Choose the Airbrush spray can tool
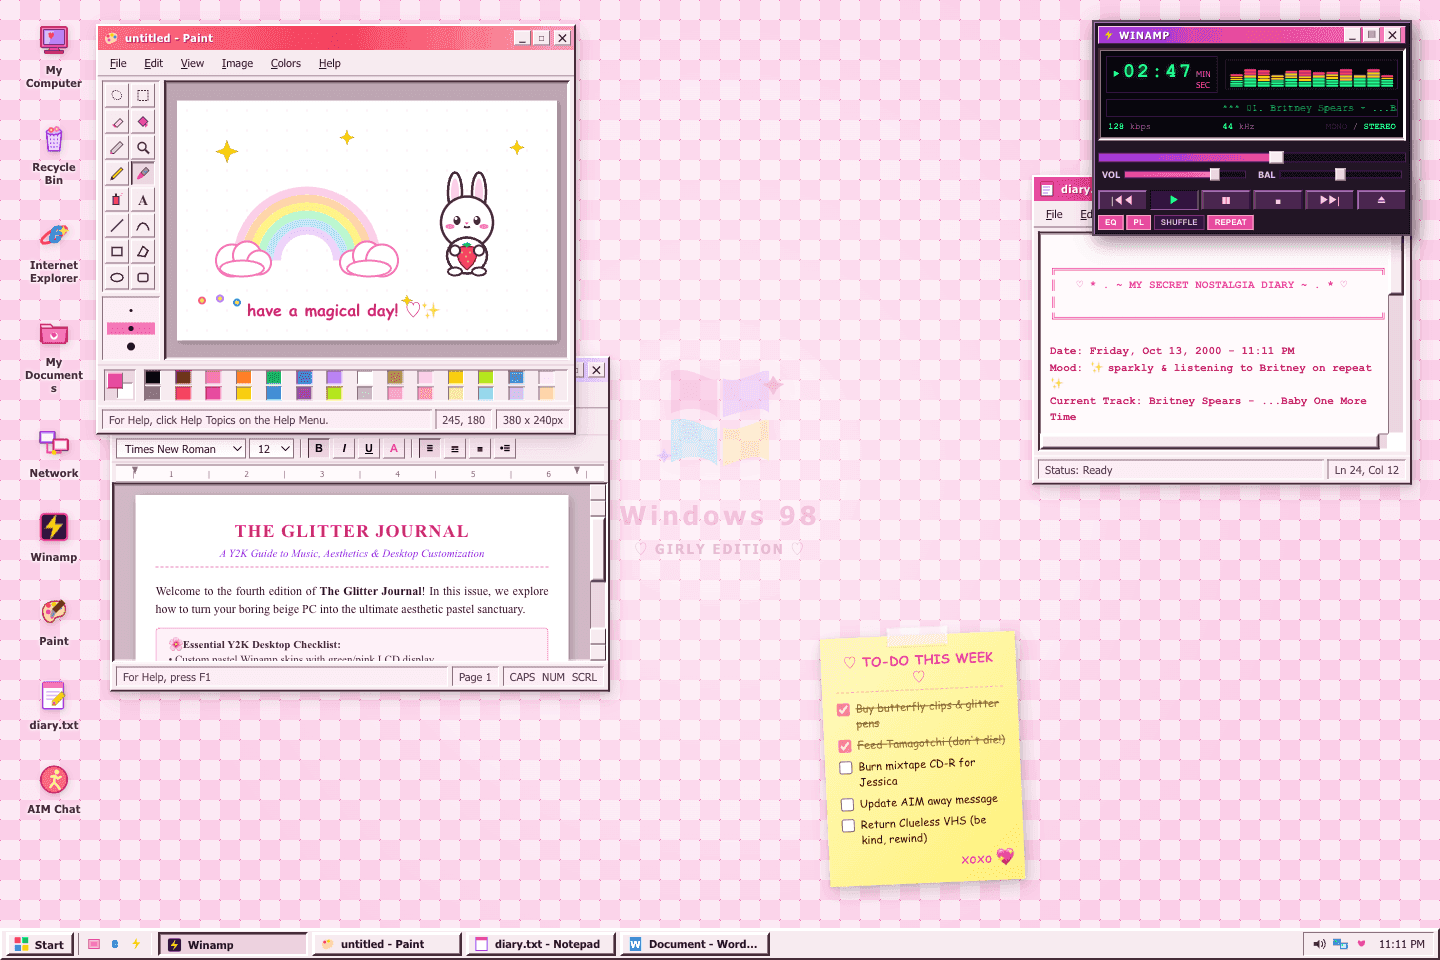 click(x=117, y=199)
